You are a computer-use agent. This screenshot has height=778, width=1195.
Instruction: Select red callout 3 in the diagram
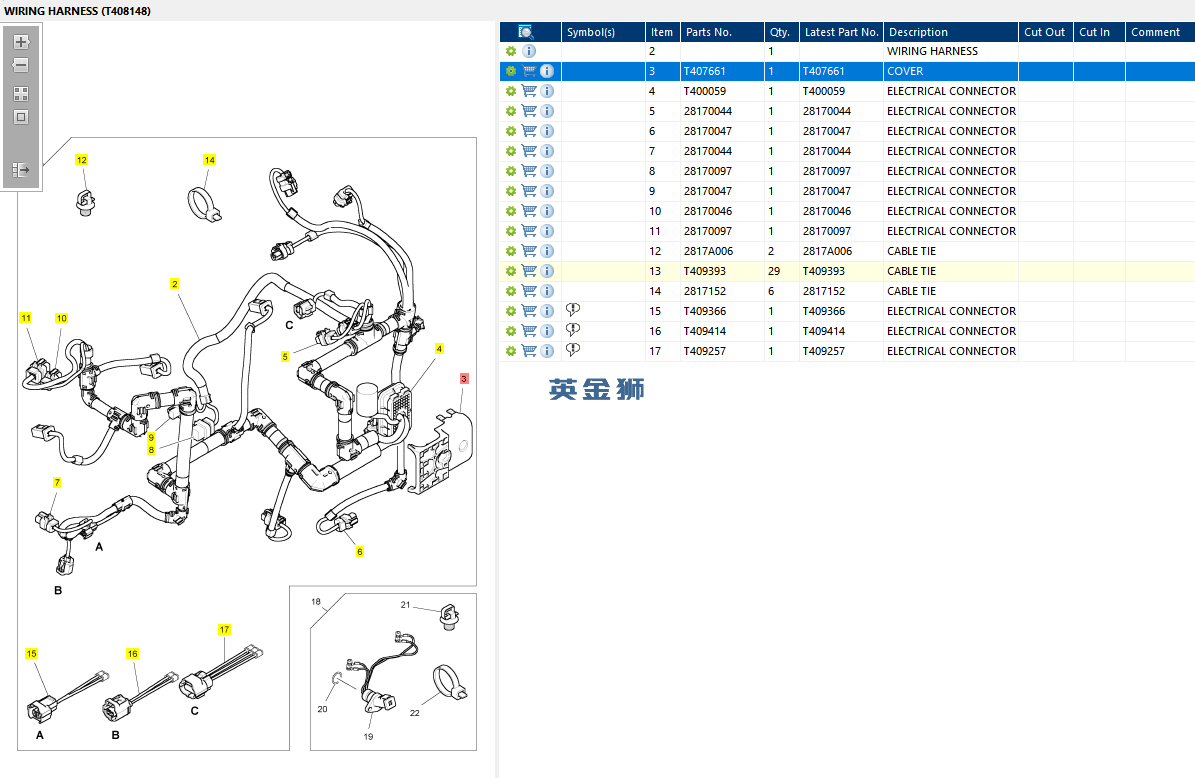tap(464, 379)
